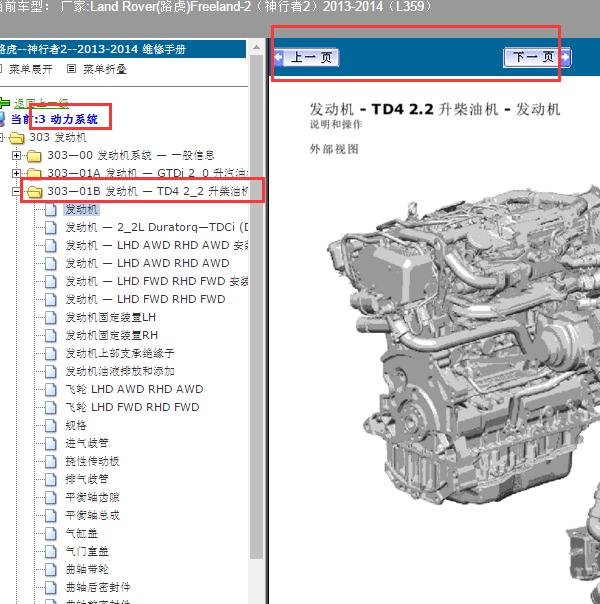Viewport: 600px width, 604px height.
Task: Select the 当前:3 动力系统 heading
Action: point(54,119)
